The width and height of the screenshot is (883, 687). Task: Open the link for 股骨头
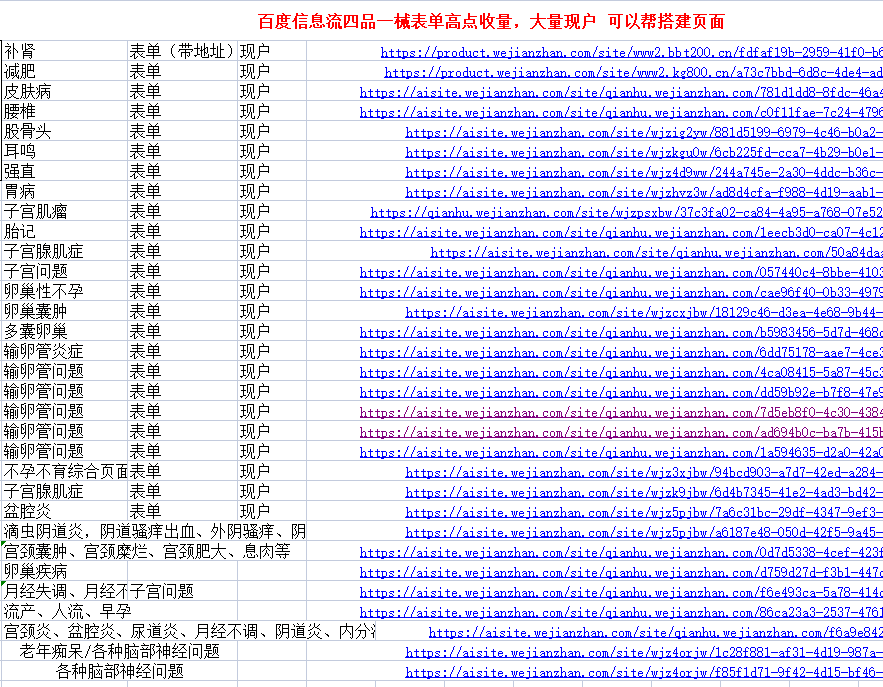642,132
